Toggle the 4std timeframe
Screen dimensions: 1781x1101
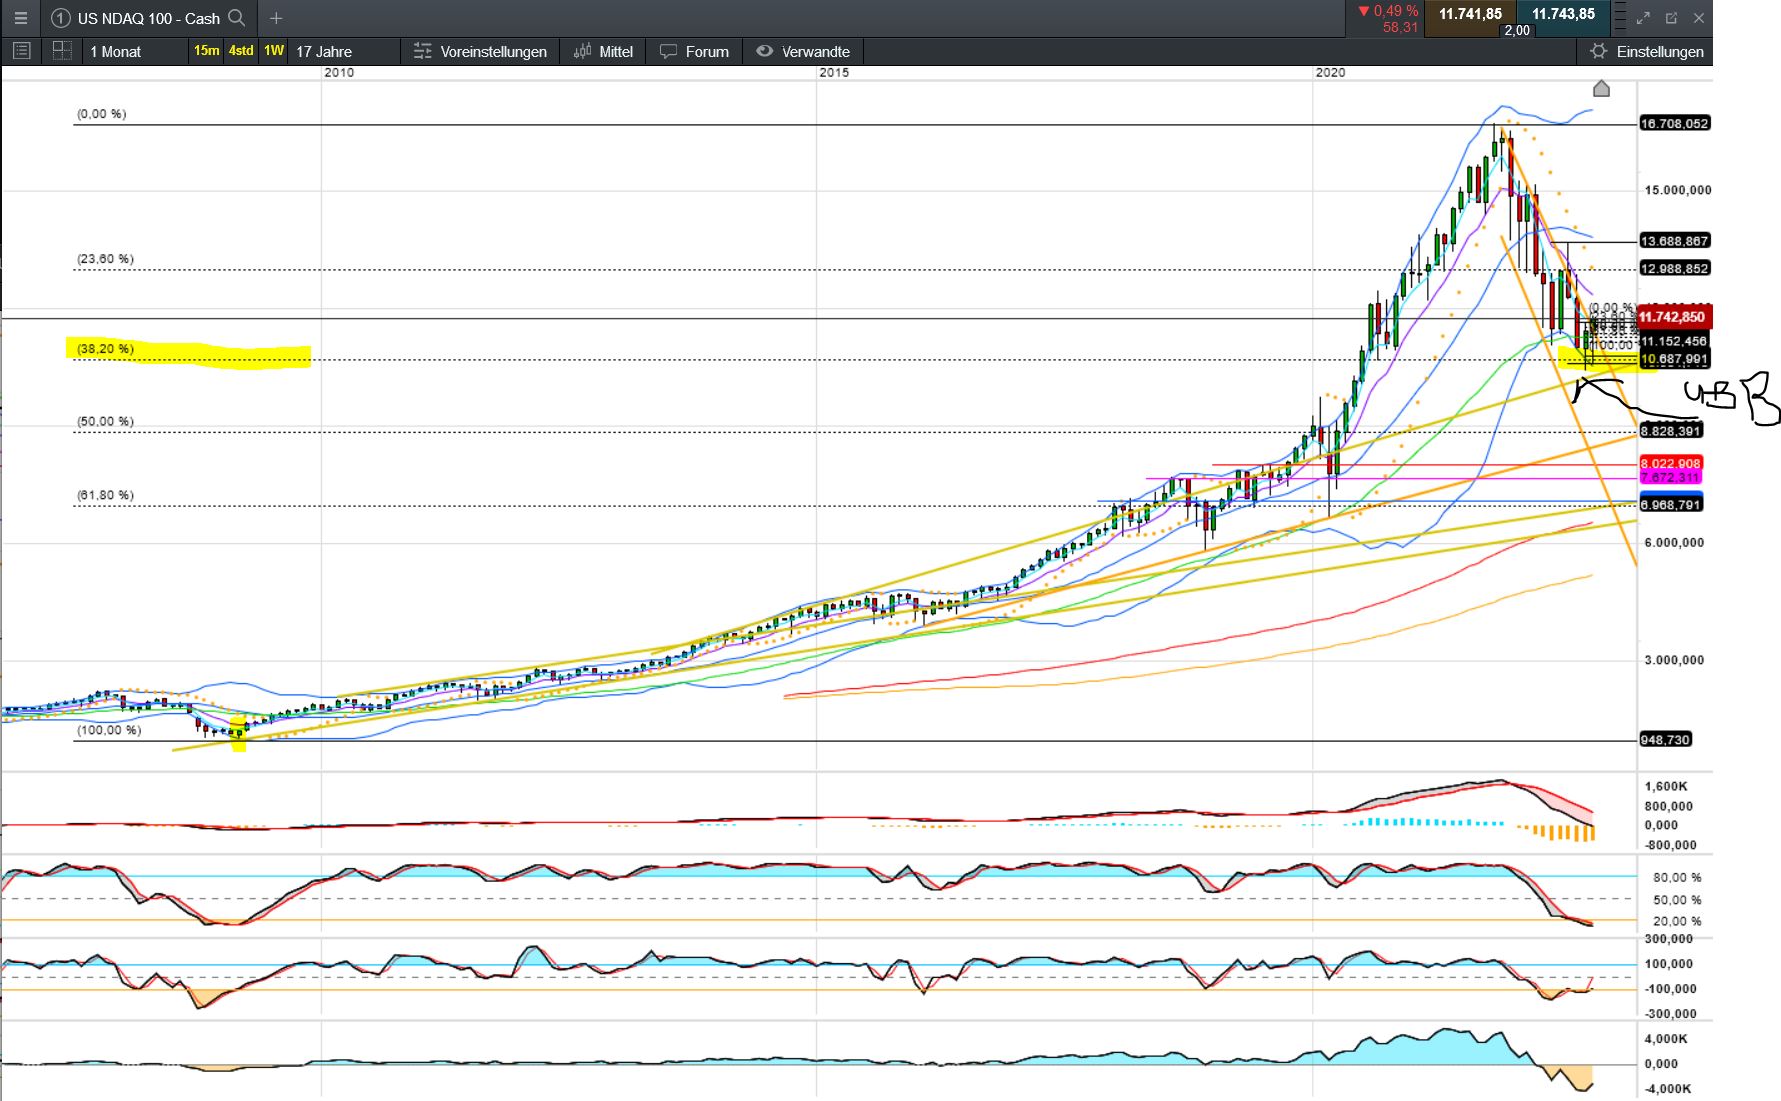240,51
